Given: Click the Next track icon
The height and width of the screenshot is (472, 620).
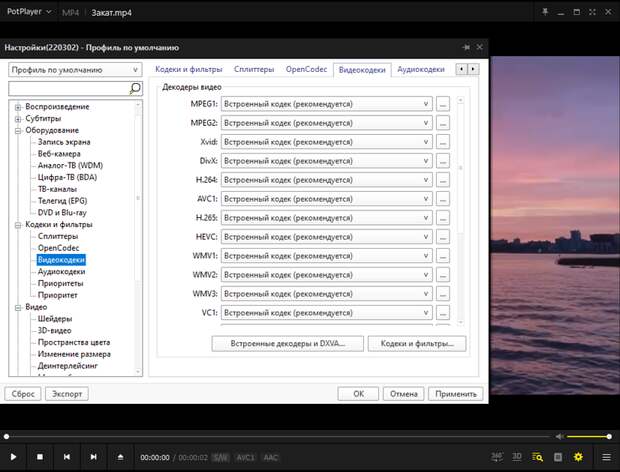Looking at the screenshot, I should coord(93,457).
